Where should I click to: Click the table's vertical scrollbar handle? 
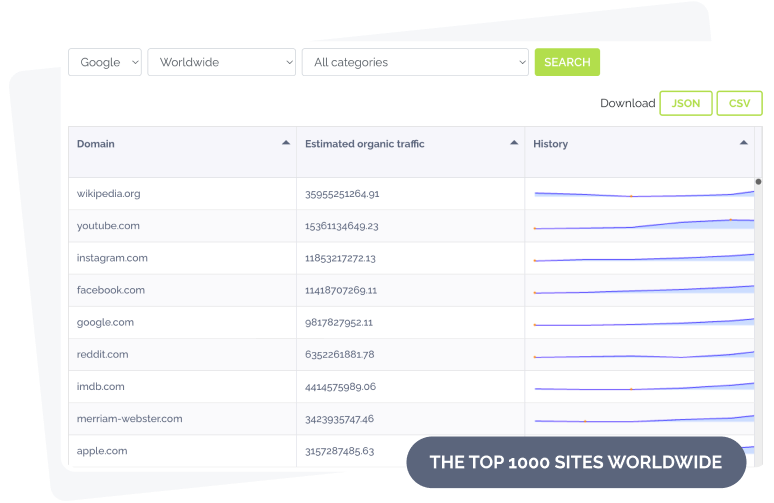pos(758,182)
